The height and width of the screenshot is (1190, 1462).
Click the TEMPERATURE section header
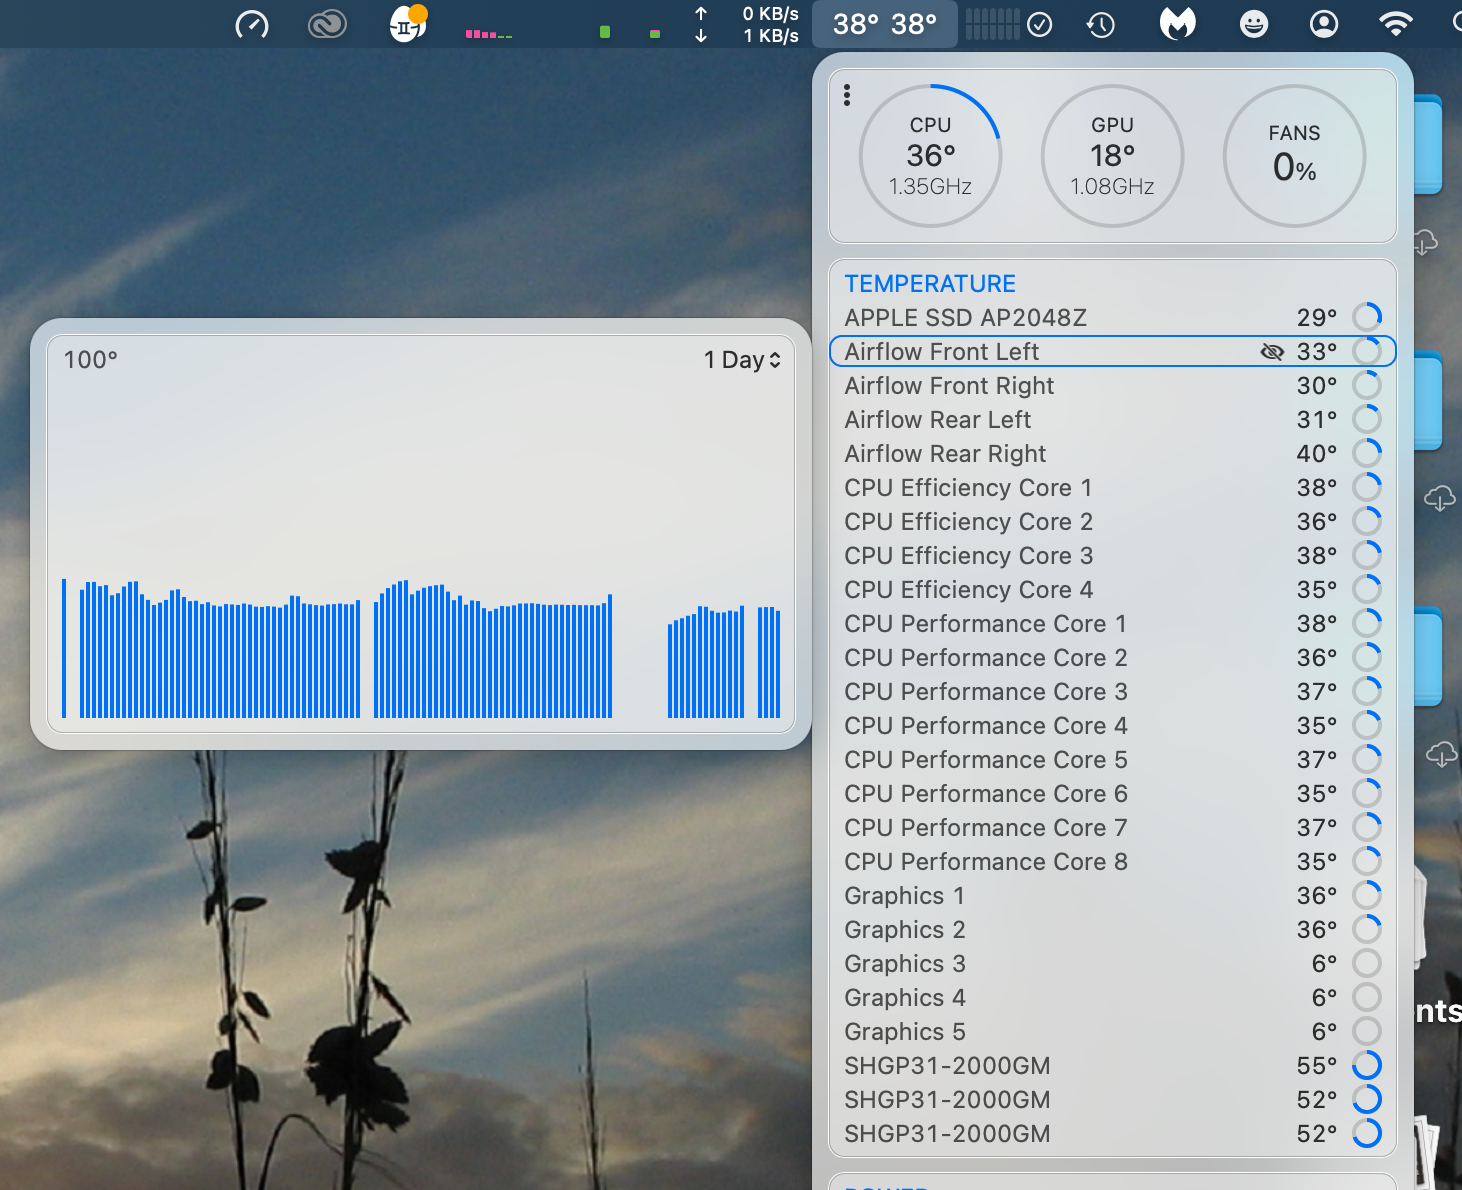(x=930, y=283)
